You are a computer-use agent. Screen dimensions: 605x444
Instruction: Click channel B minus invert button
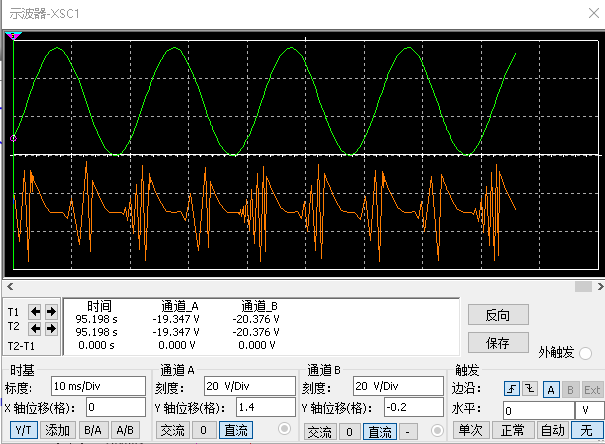pos(408,432)
